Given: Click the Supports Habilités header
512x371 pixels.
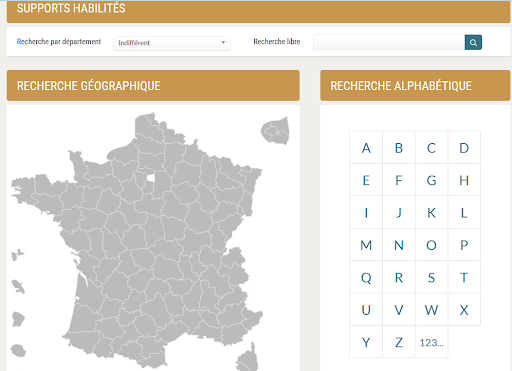Looking at the screenshot, I should tap(258, 11).
